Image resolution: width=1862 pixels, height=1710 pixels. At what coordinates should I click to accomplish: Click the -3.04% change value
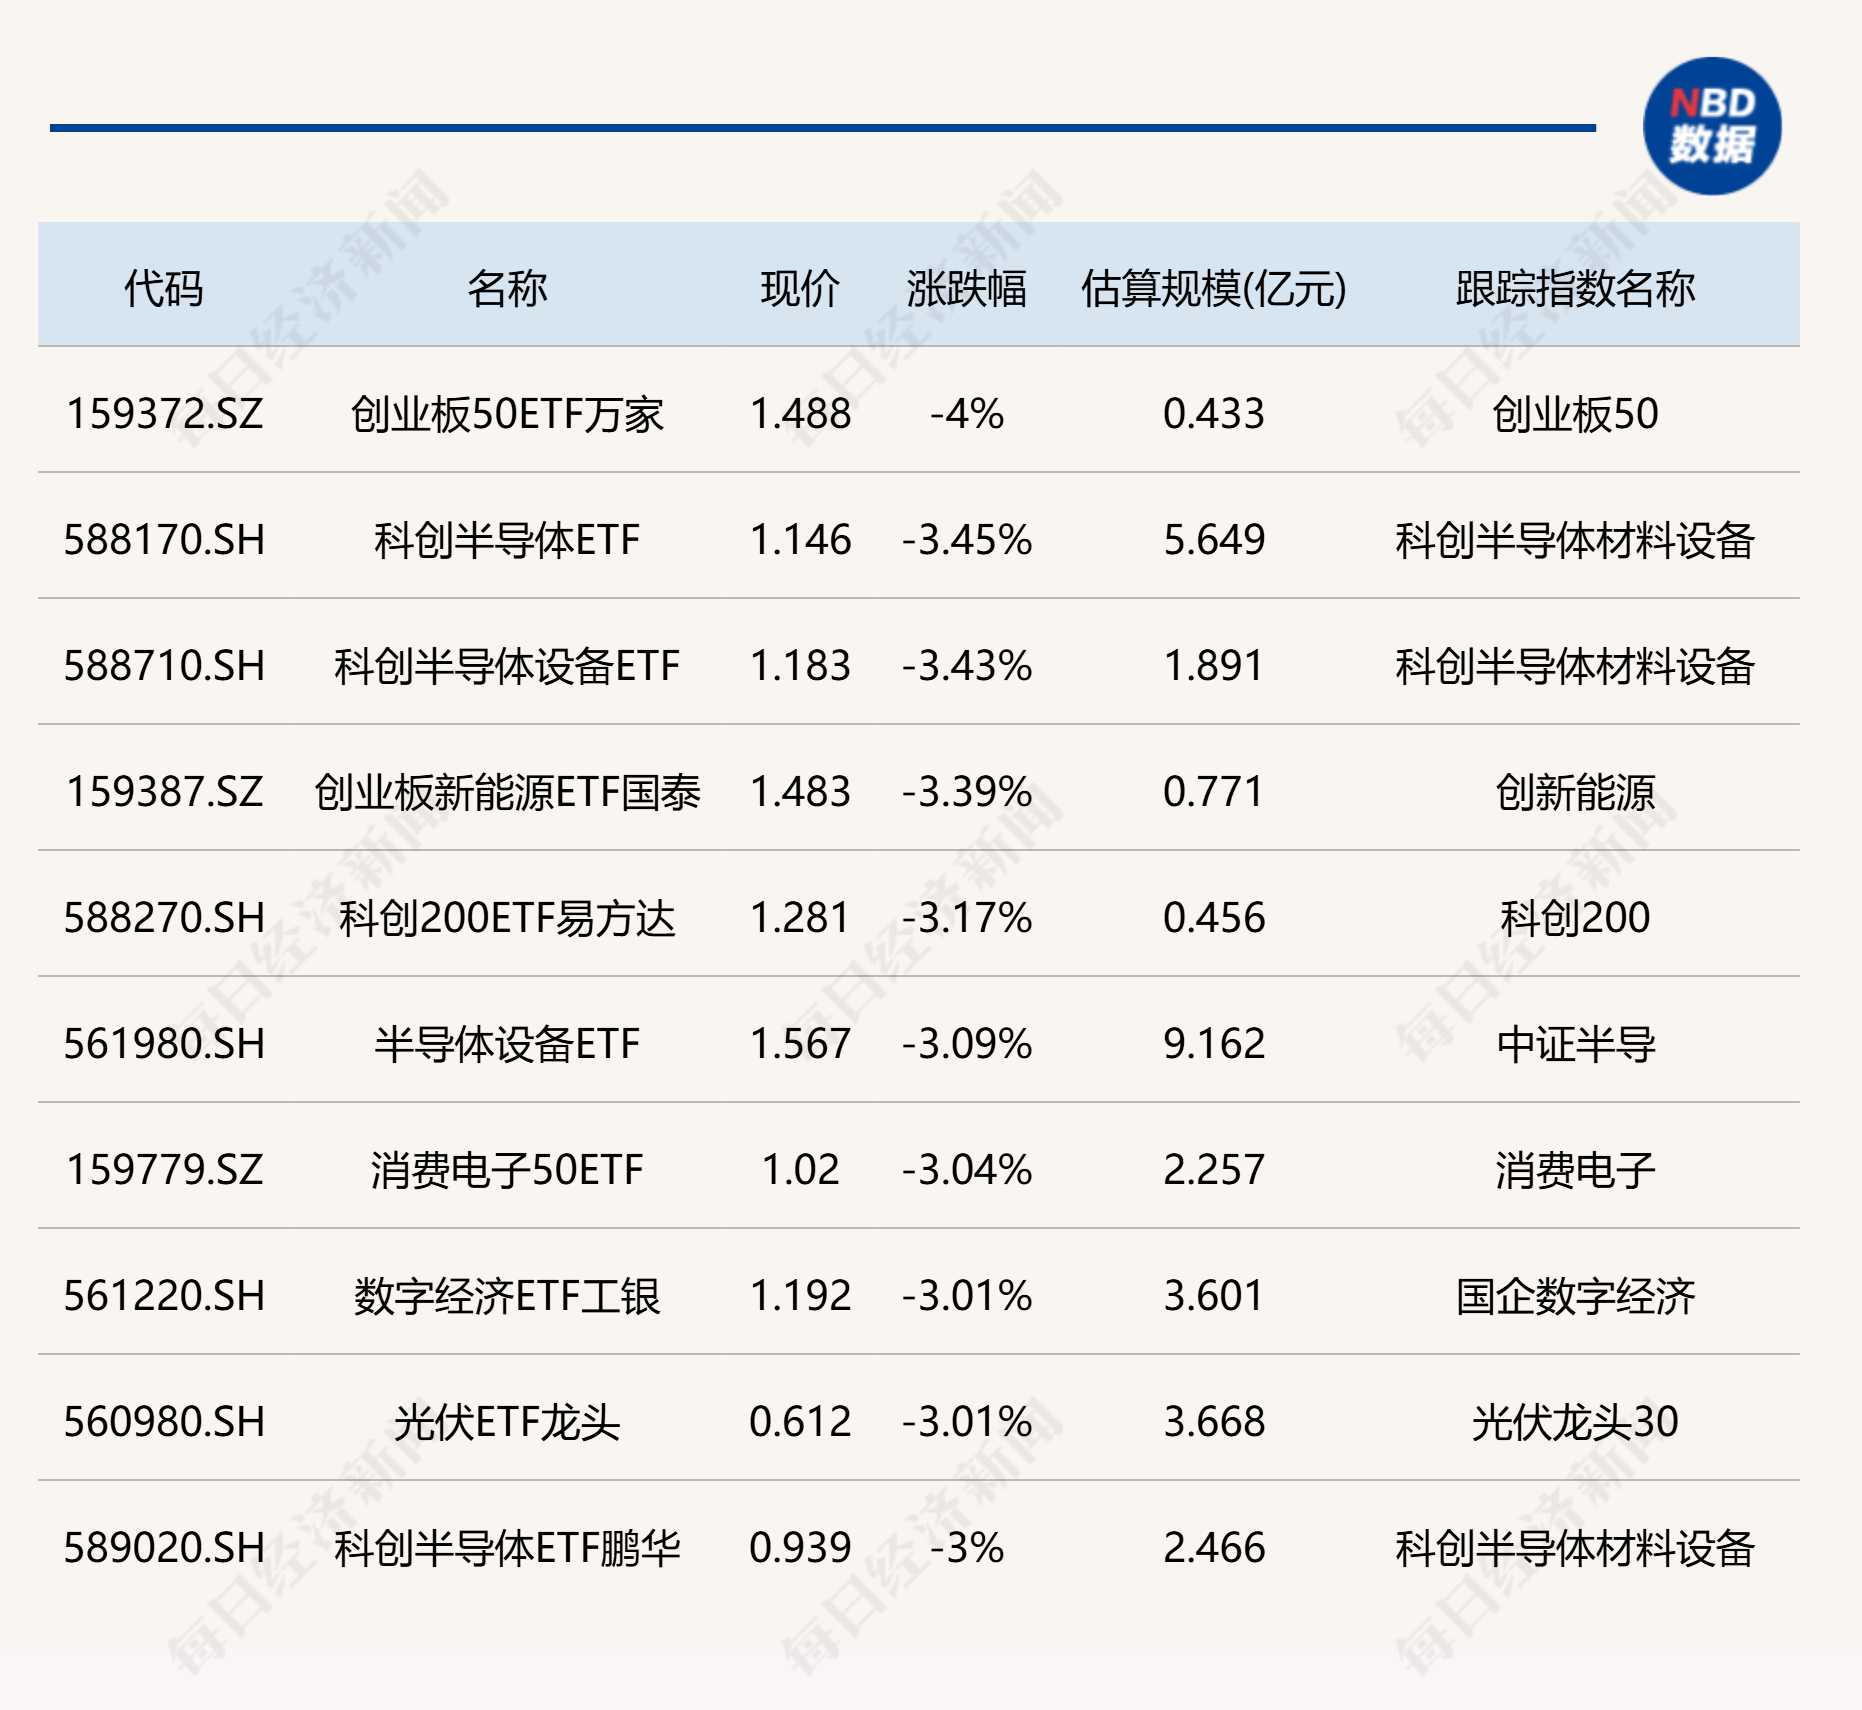point(967,1170)
